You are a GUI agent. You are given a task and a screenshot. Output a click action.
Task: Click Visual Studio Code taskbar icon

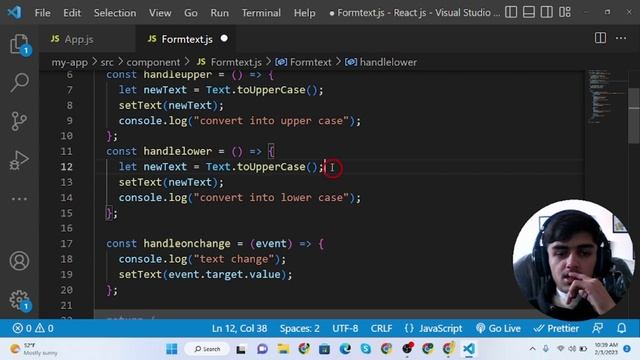pyautogui.click(x=469, y=349)
